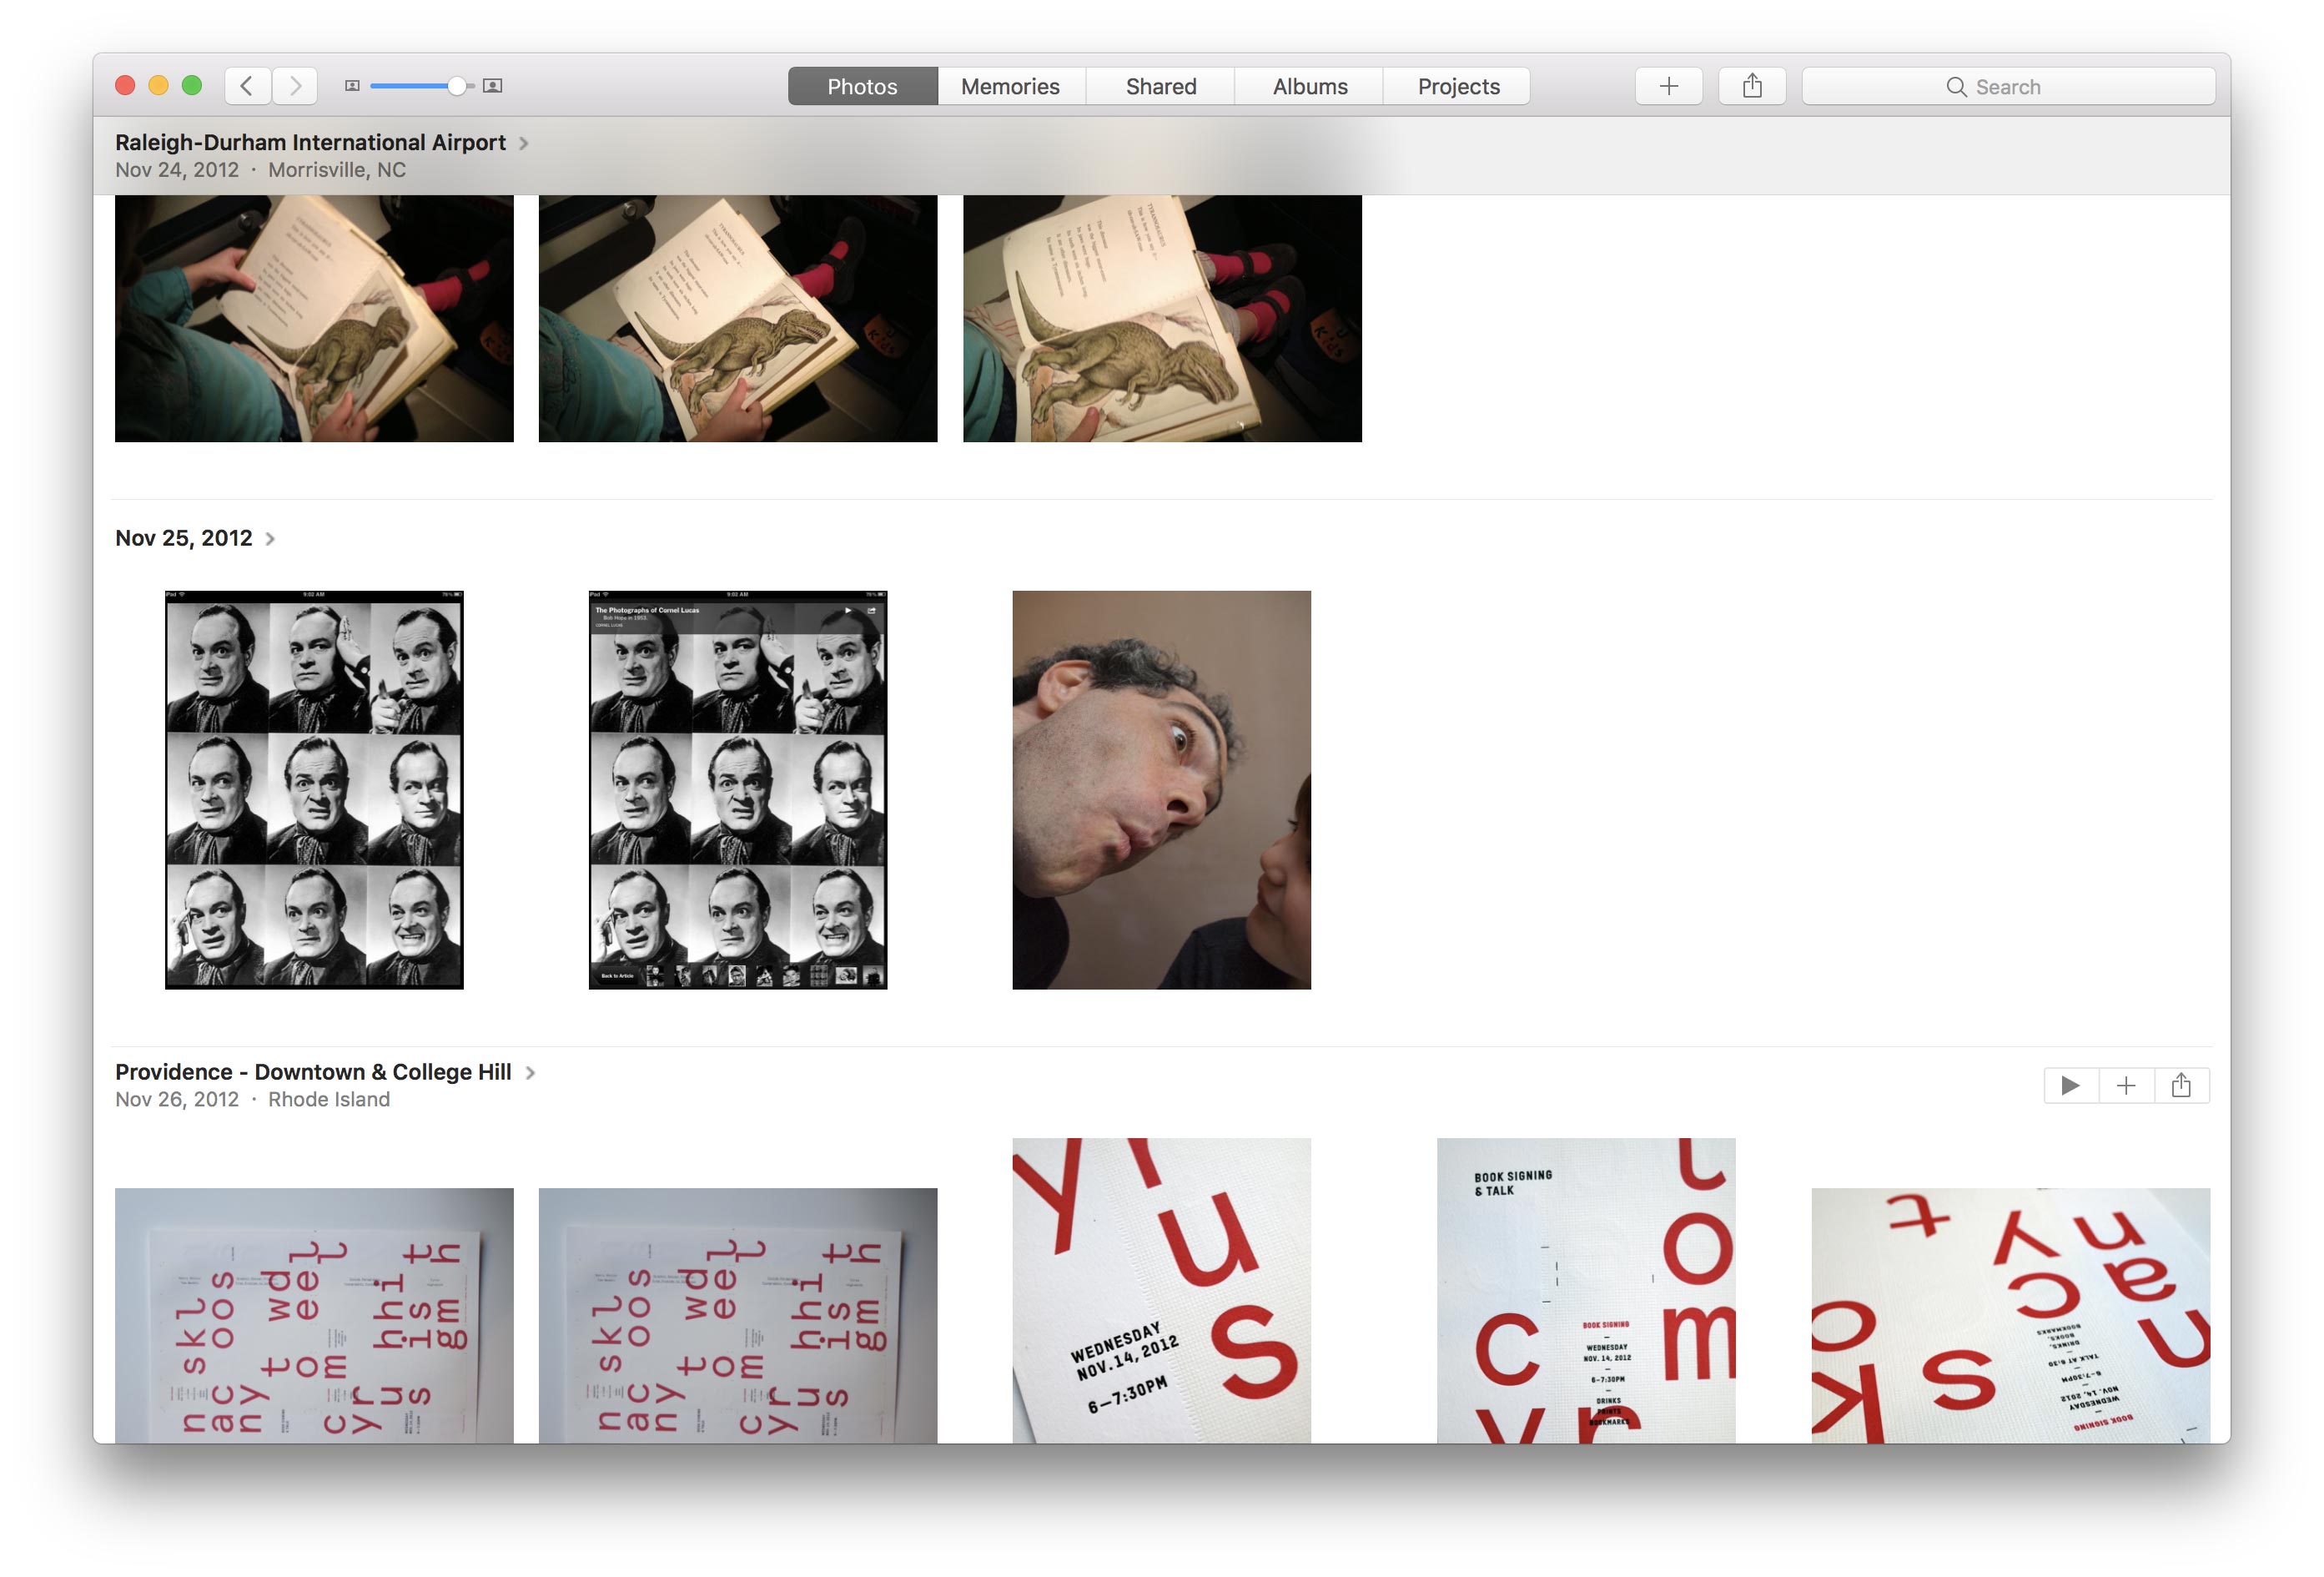The image size is (2324, 1577).
Task: Close the Photos window with red button
Action: tap(125, 86)
